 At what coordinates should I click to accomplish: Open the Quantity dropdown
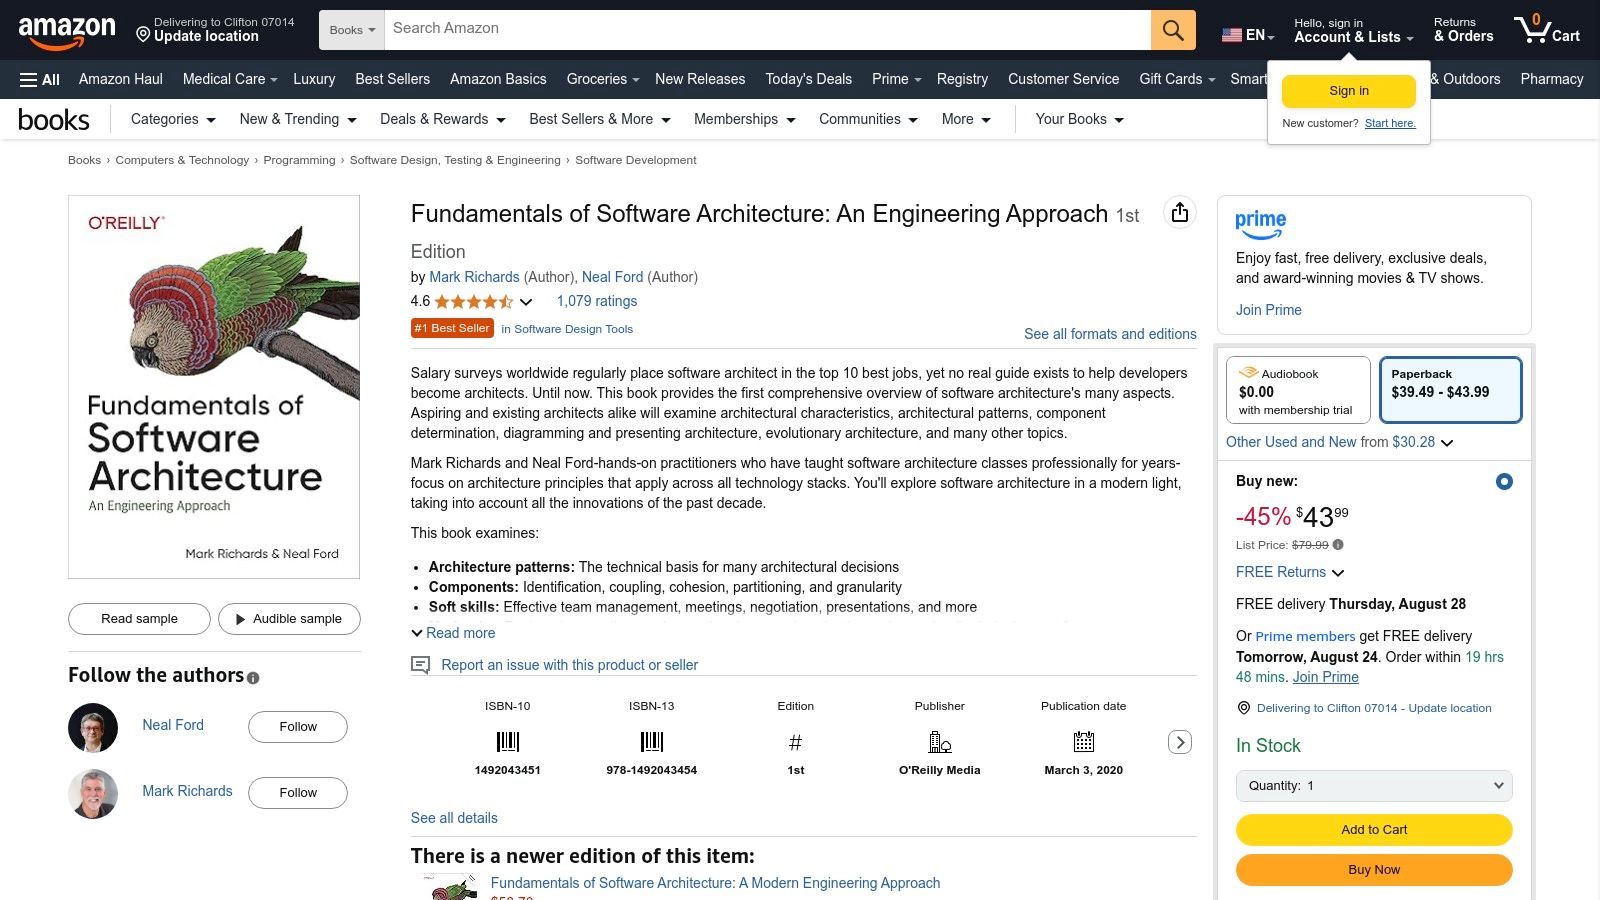click(x=1374, y=786)
